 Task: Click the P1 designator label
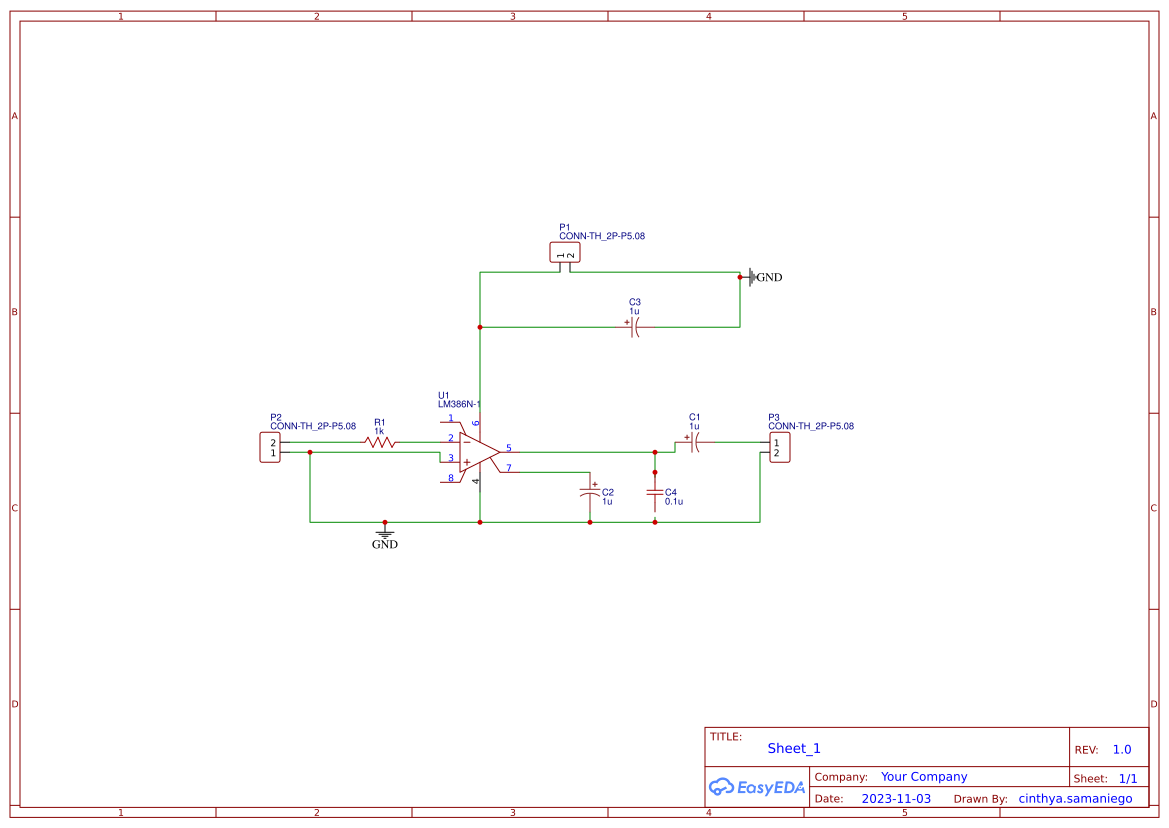tap(564, 227)
